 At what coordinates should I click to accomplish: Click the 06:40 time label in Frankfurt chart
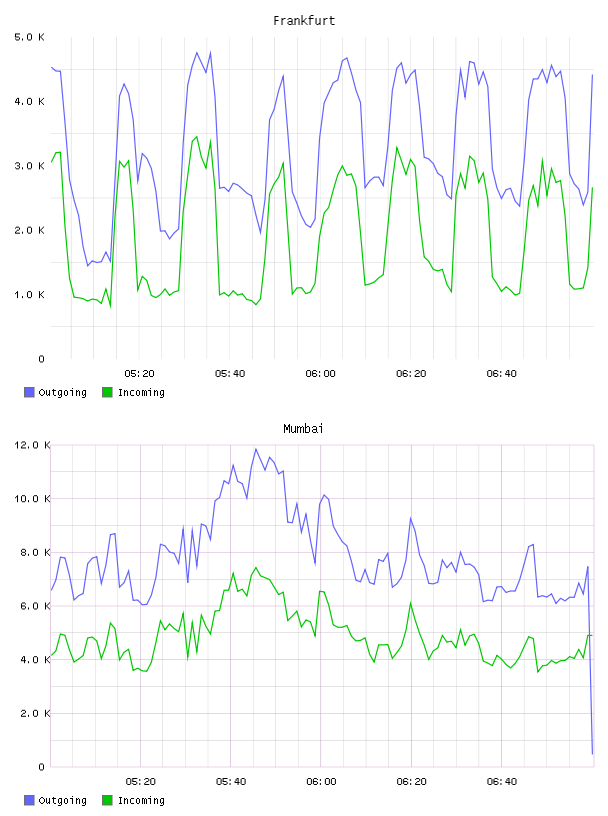(x=502, y=374)
